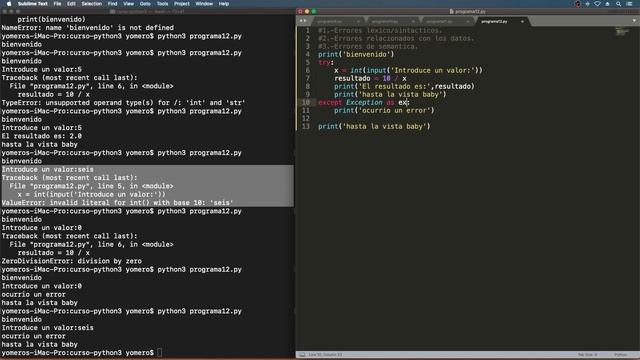The height and width of the screenshot is (360, 640).
Task: Click line number 5 in gutter
Action: pos(308,62)
